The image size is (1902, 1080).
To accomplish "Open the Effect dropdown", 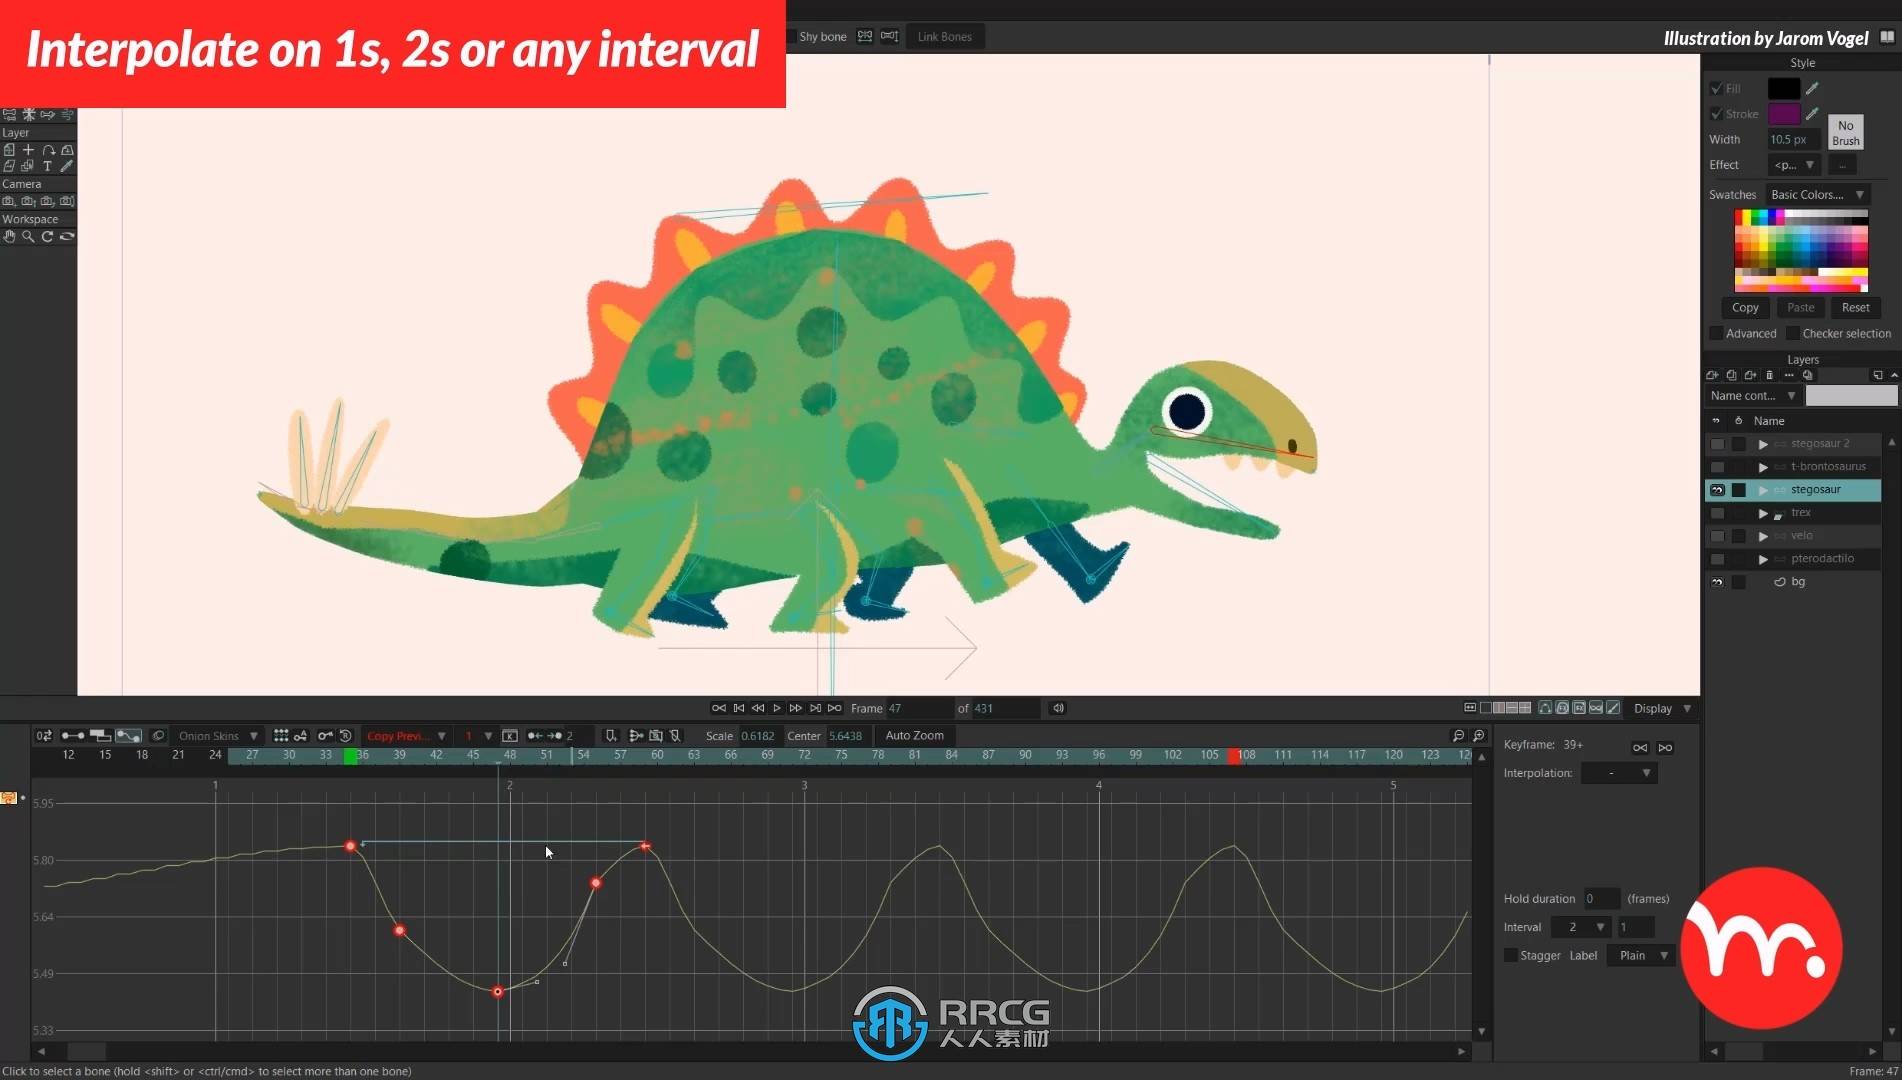I will point(1793,165).
